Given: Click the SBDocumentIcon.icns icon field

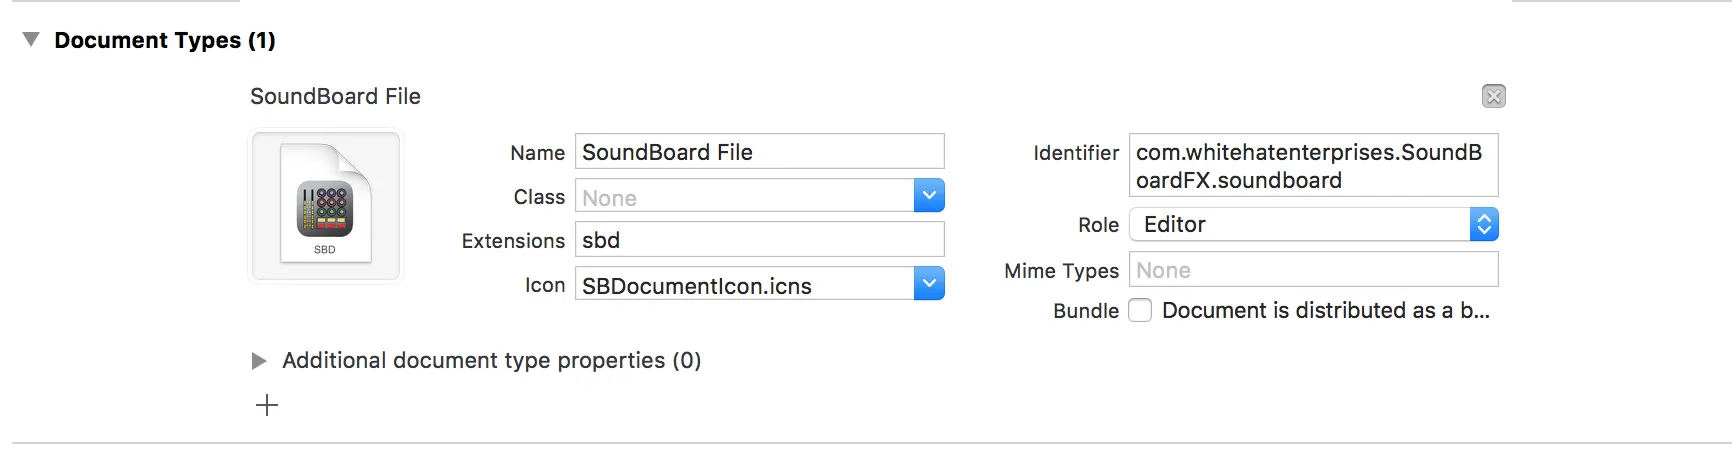Looking at the screenshot, I should 745,286.
